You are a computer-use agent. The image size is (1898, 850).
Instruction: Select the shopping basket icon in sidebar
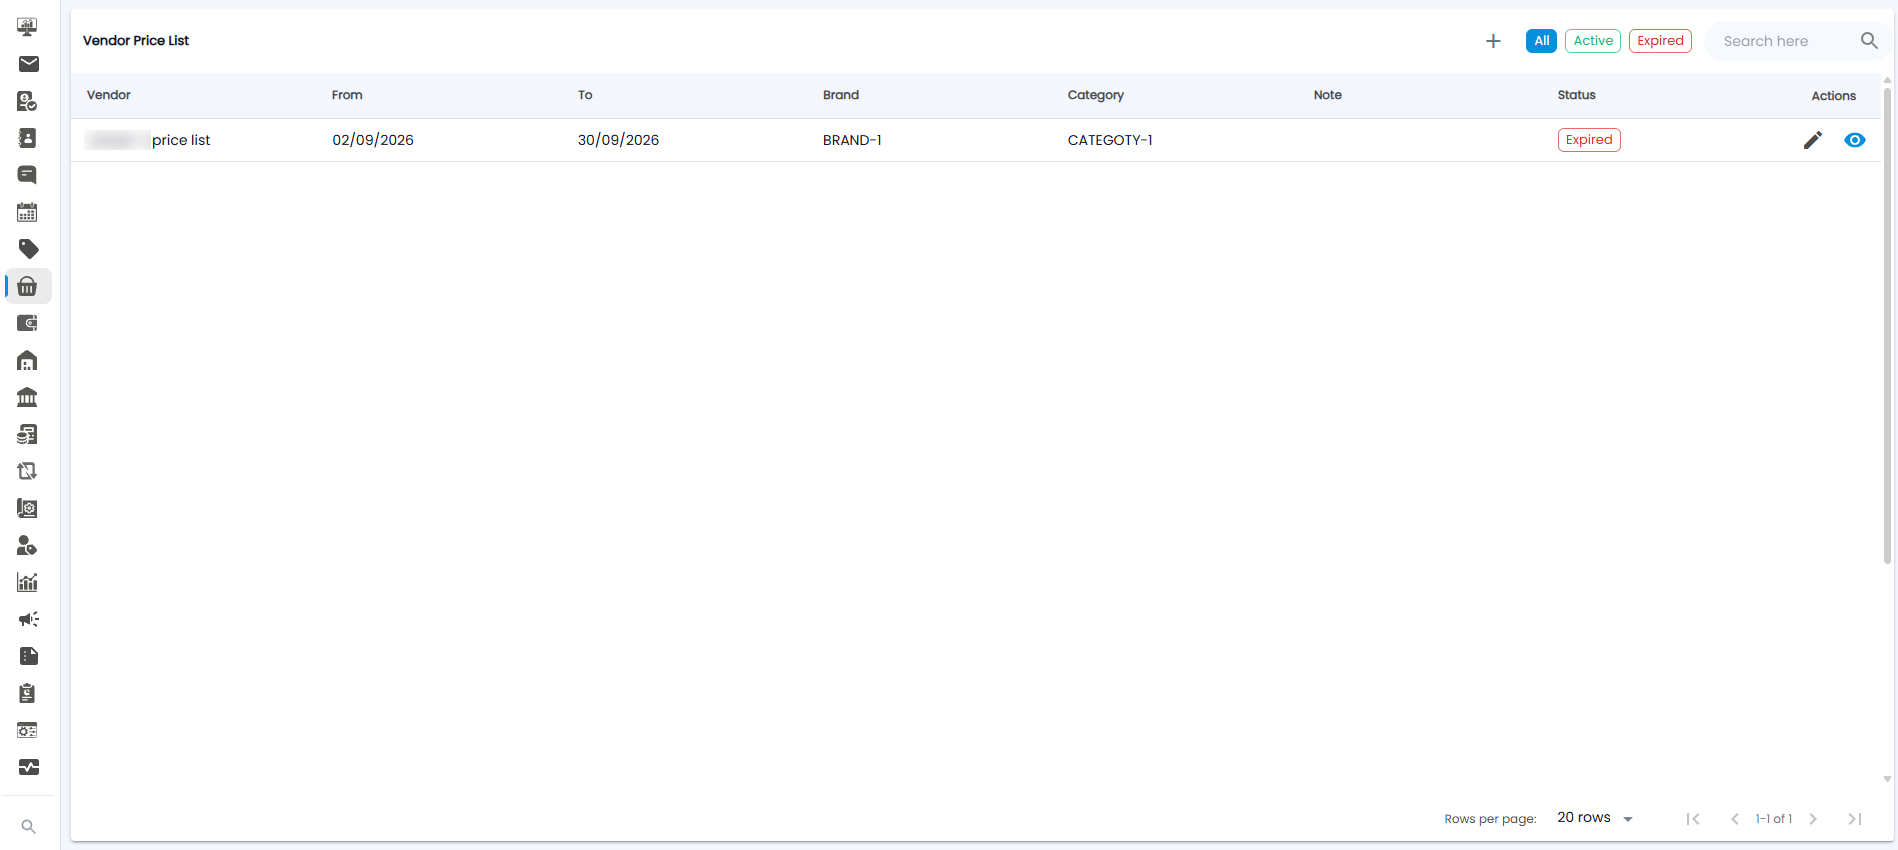tap(28, 286)
